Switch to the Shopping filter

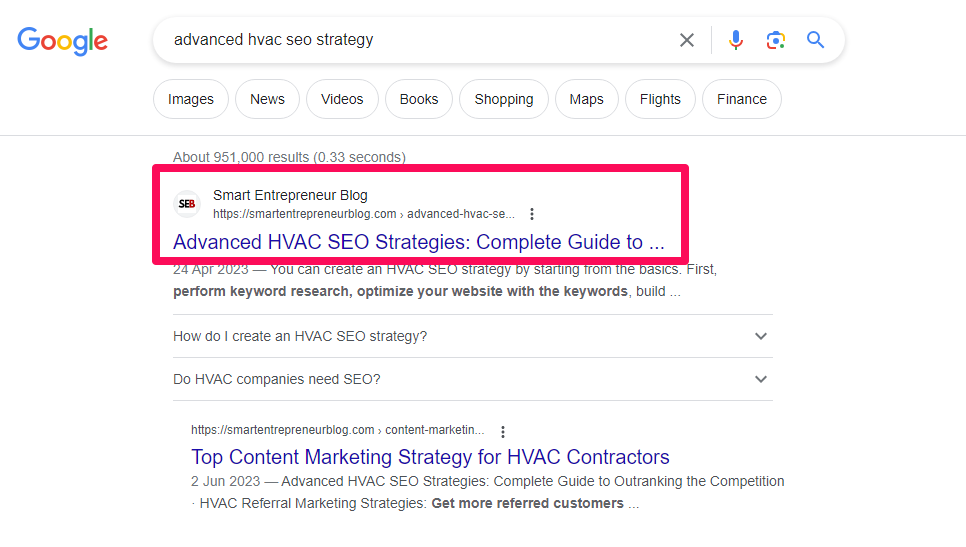pos(504,99)
